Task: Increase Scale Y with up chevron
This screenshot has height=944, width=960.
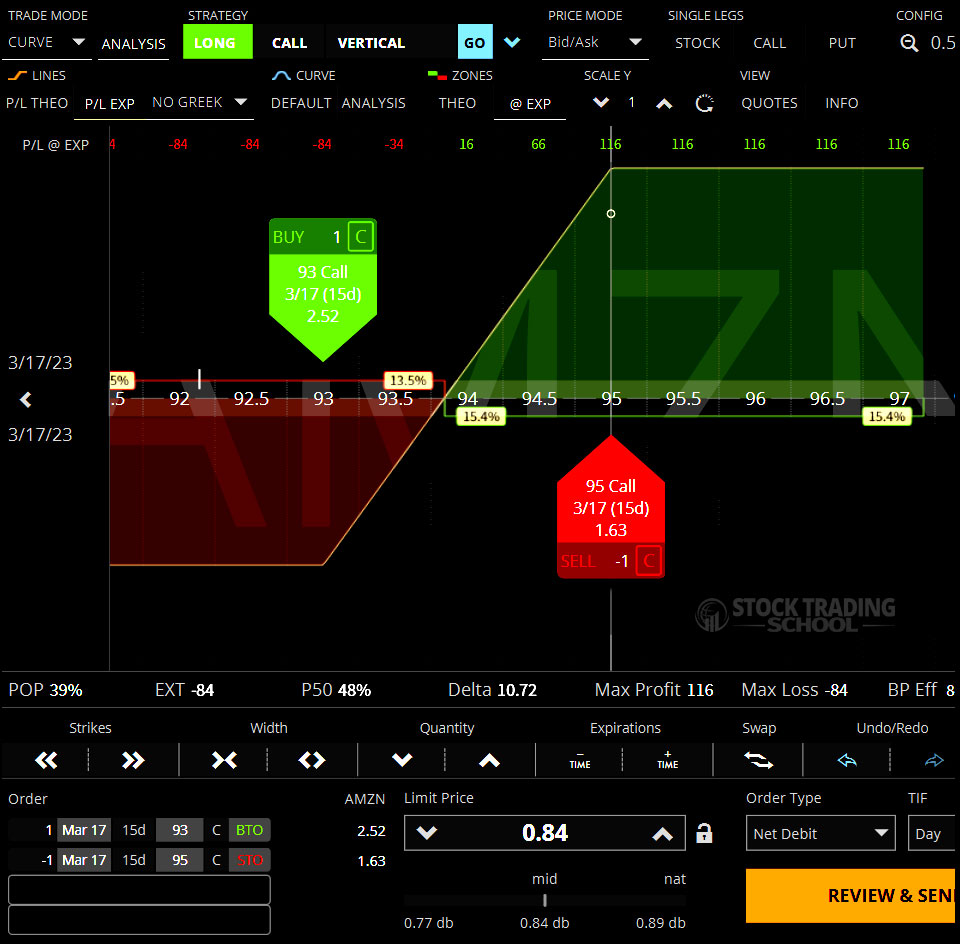Action: [664, 103]
